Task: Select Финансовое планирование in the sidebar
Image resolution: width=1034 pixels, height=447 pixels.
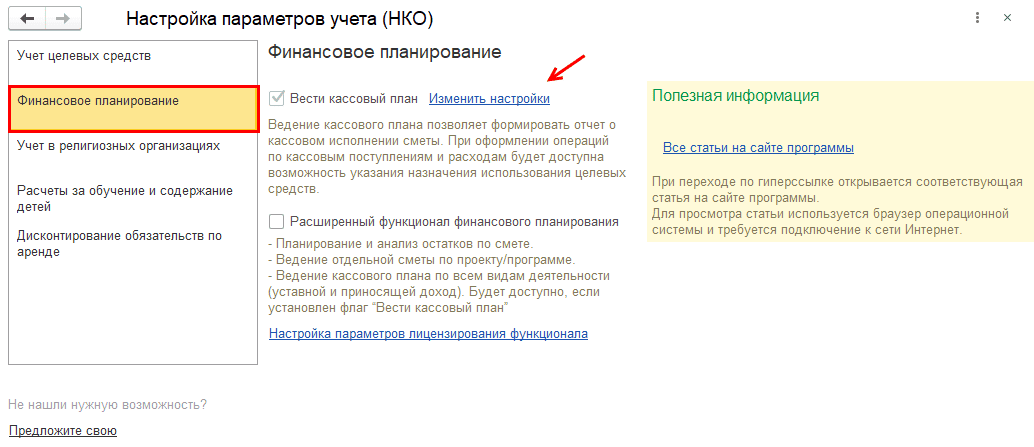Action: [x=98, y=101]
